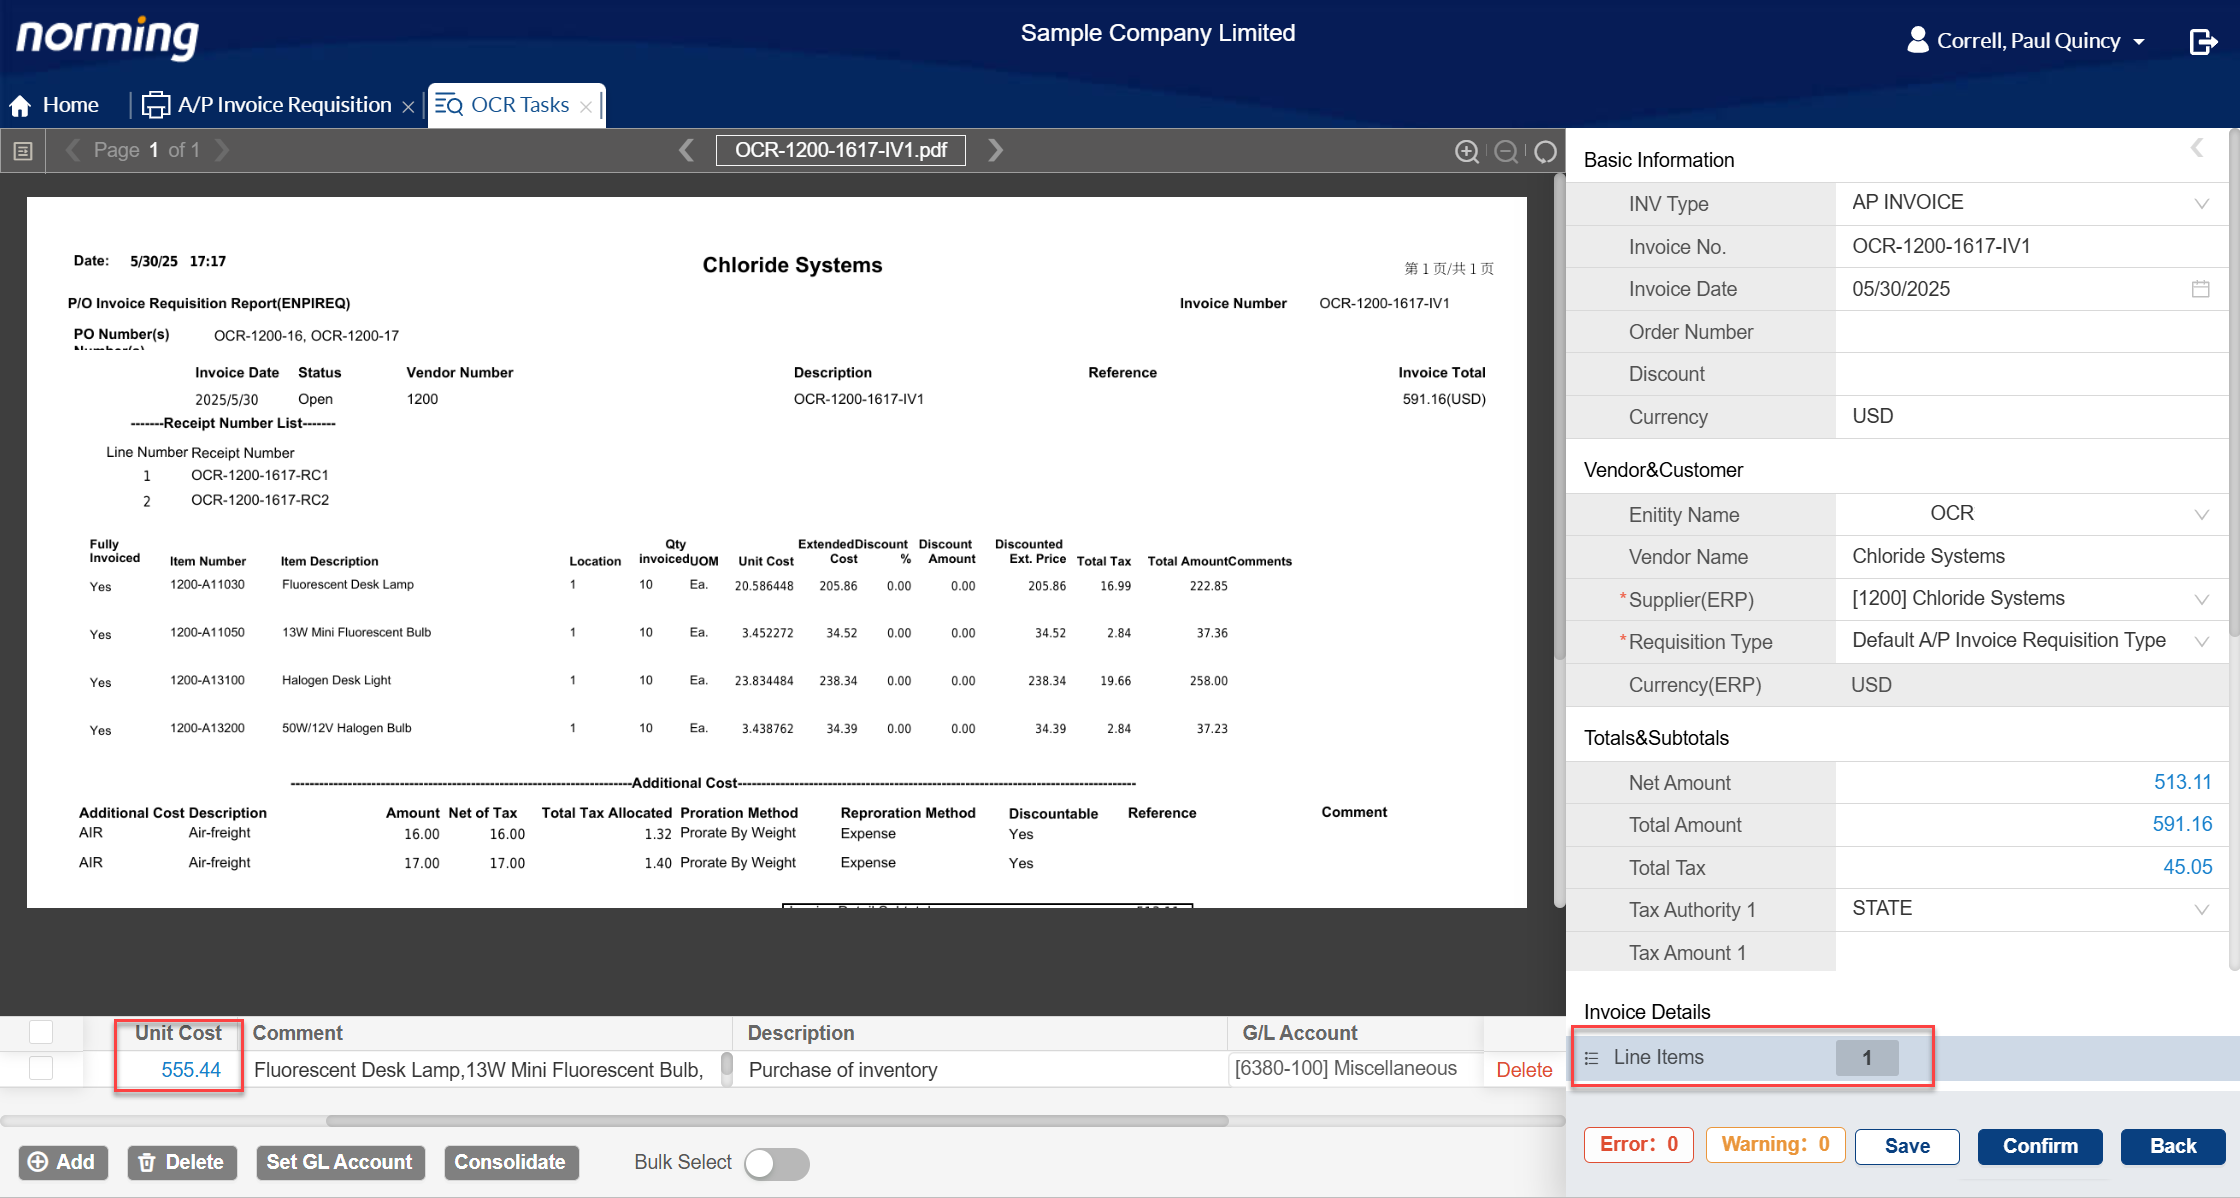Image resolution: width=2240 pixels, height=1198 pixels.
Task: Click the Discount field
Action: tap(2031, 374)
